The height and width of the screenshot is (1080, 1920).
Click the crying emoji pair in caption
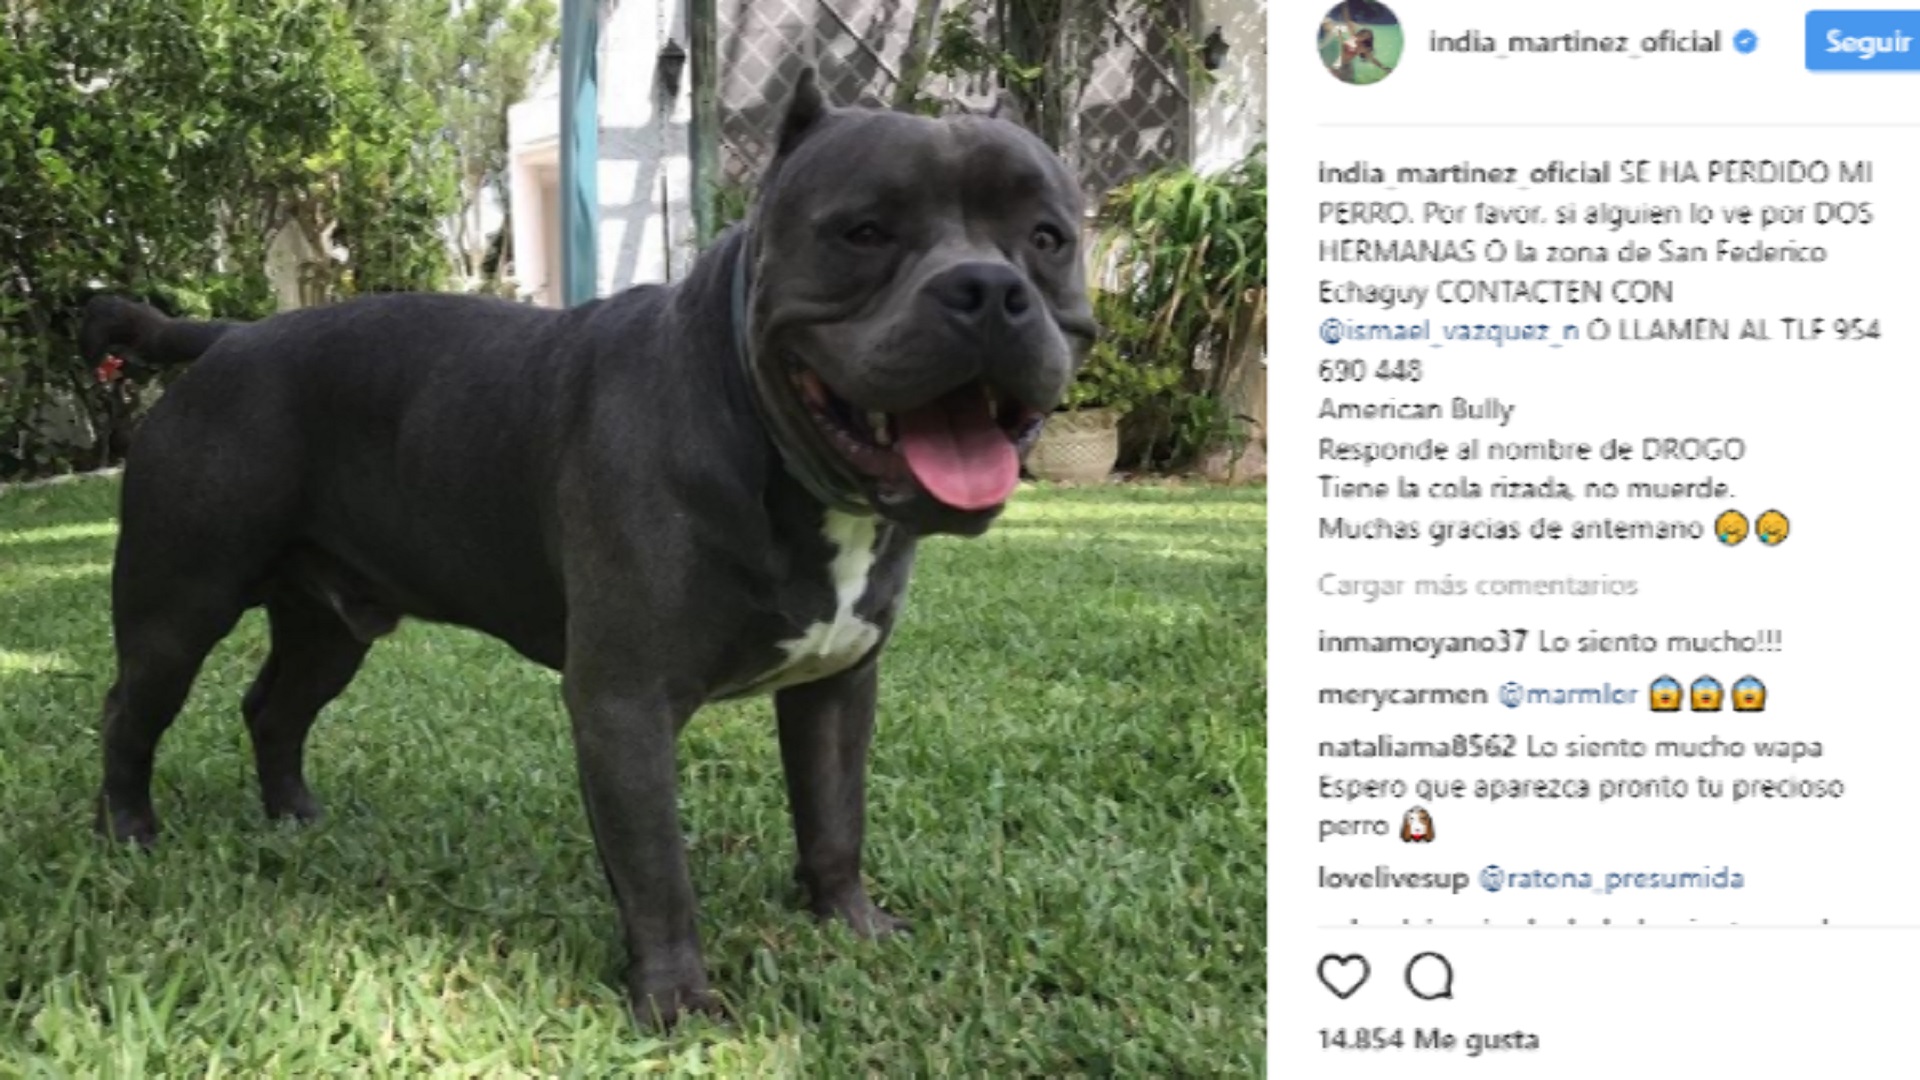pyautogui.click(x=1751, y=527)
